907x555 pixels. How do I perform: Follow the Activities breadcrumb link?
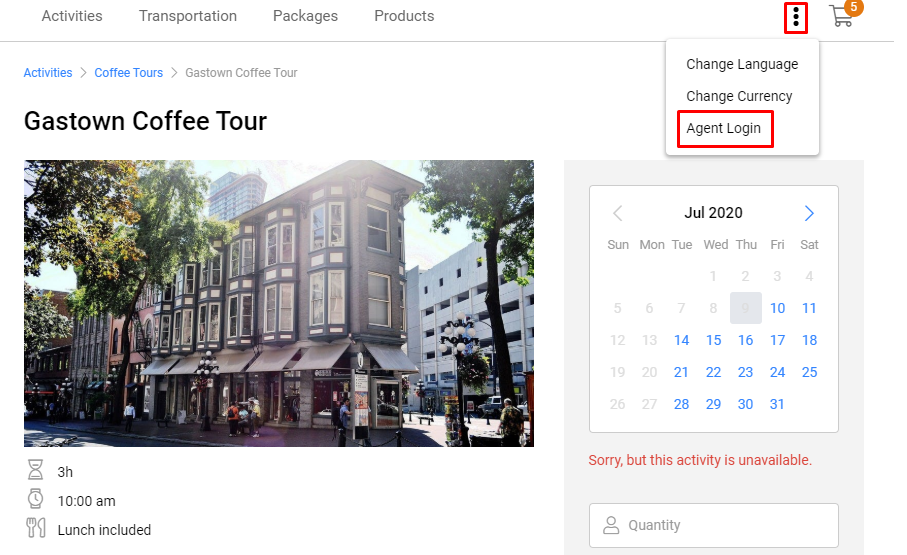click(x=48, y=73)
